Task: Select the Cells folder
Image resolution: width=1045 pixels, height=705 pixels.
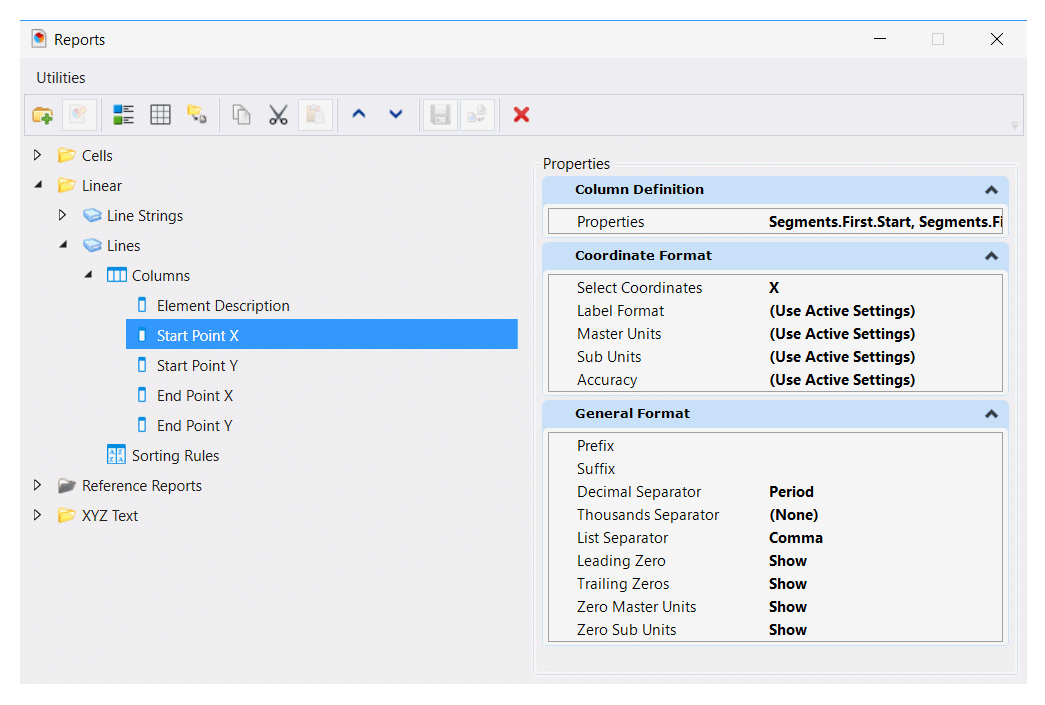Action: coord(97,156)
